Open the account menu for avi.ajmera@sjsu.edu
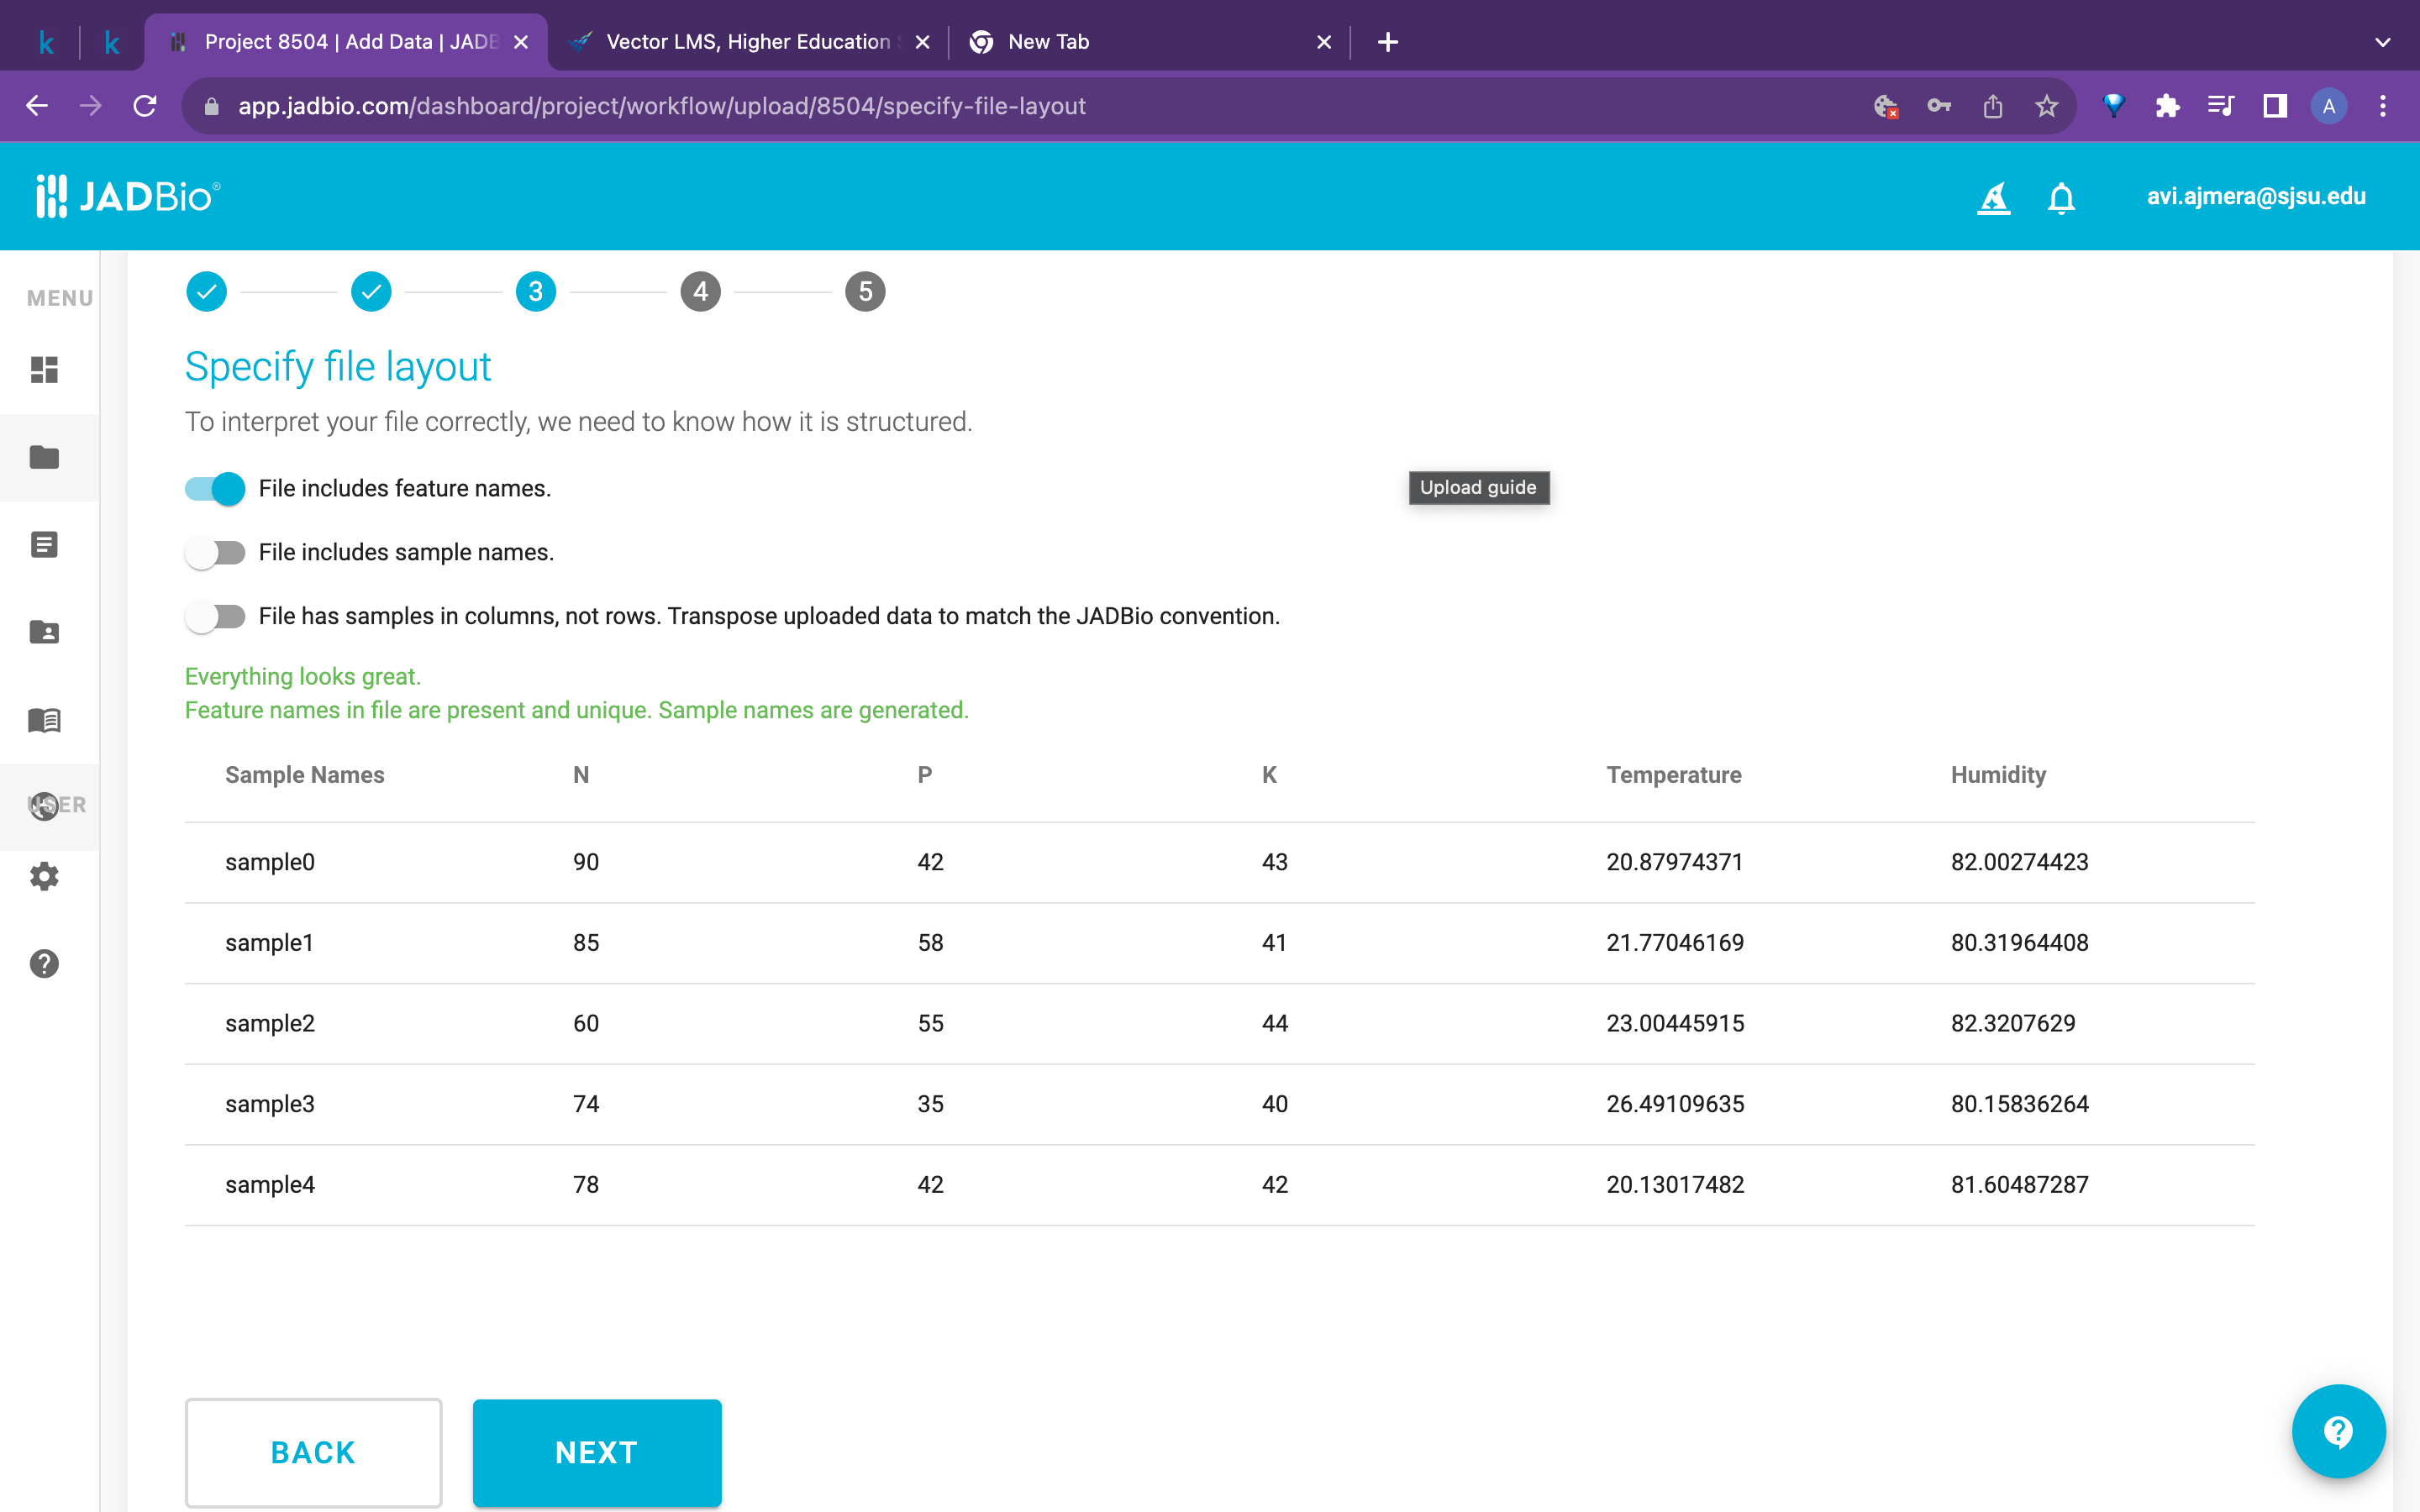This screenshot has width=2420, height=1512. tap(2256, 196)
